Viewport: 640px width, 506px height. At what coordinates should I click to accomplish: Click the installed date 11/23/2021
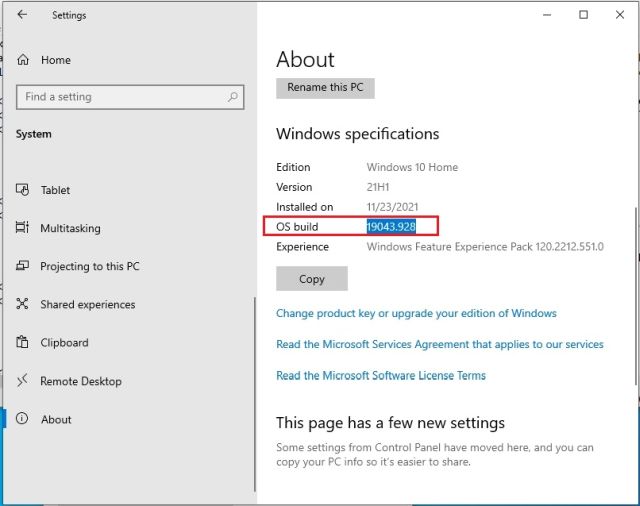[392, 207]
